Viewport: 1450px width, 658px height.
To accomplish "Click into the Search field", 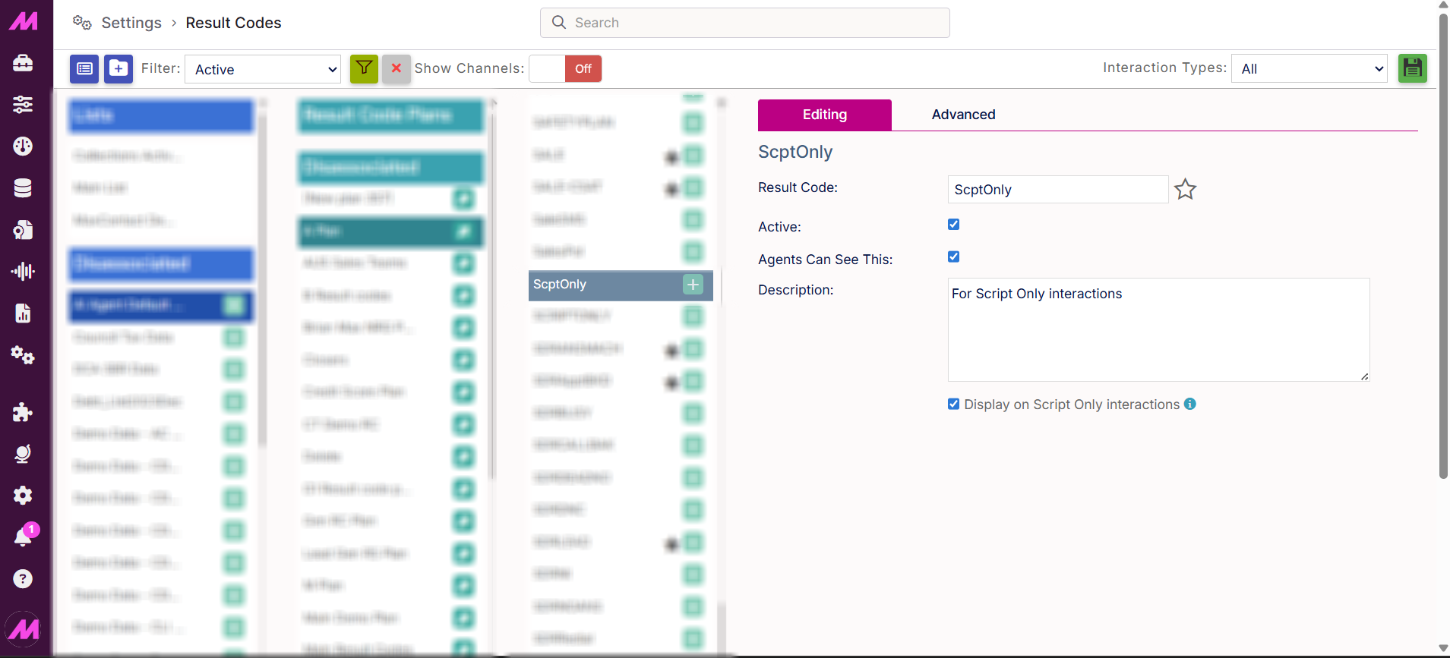I will 745,22.
